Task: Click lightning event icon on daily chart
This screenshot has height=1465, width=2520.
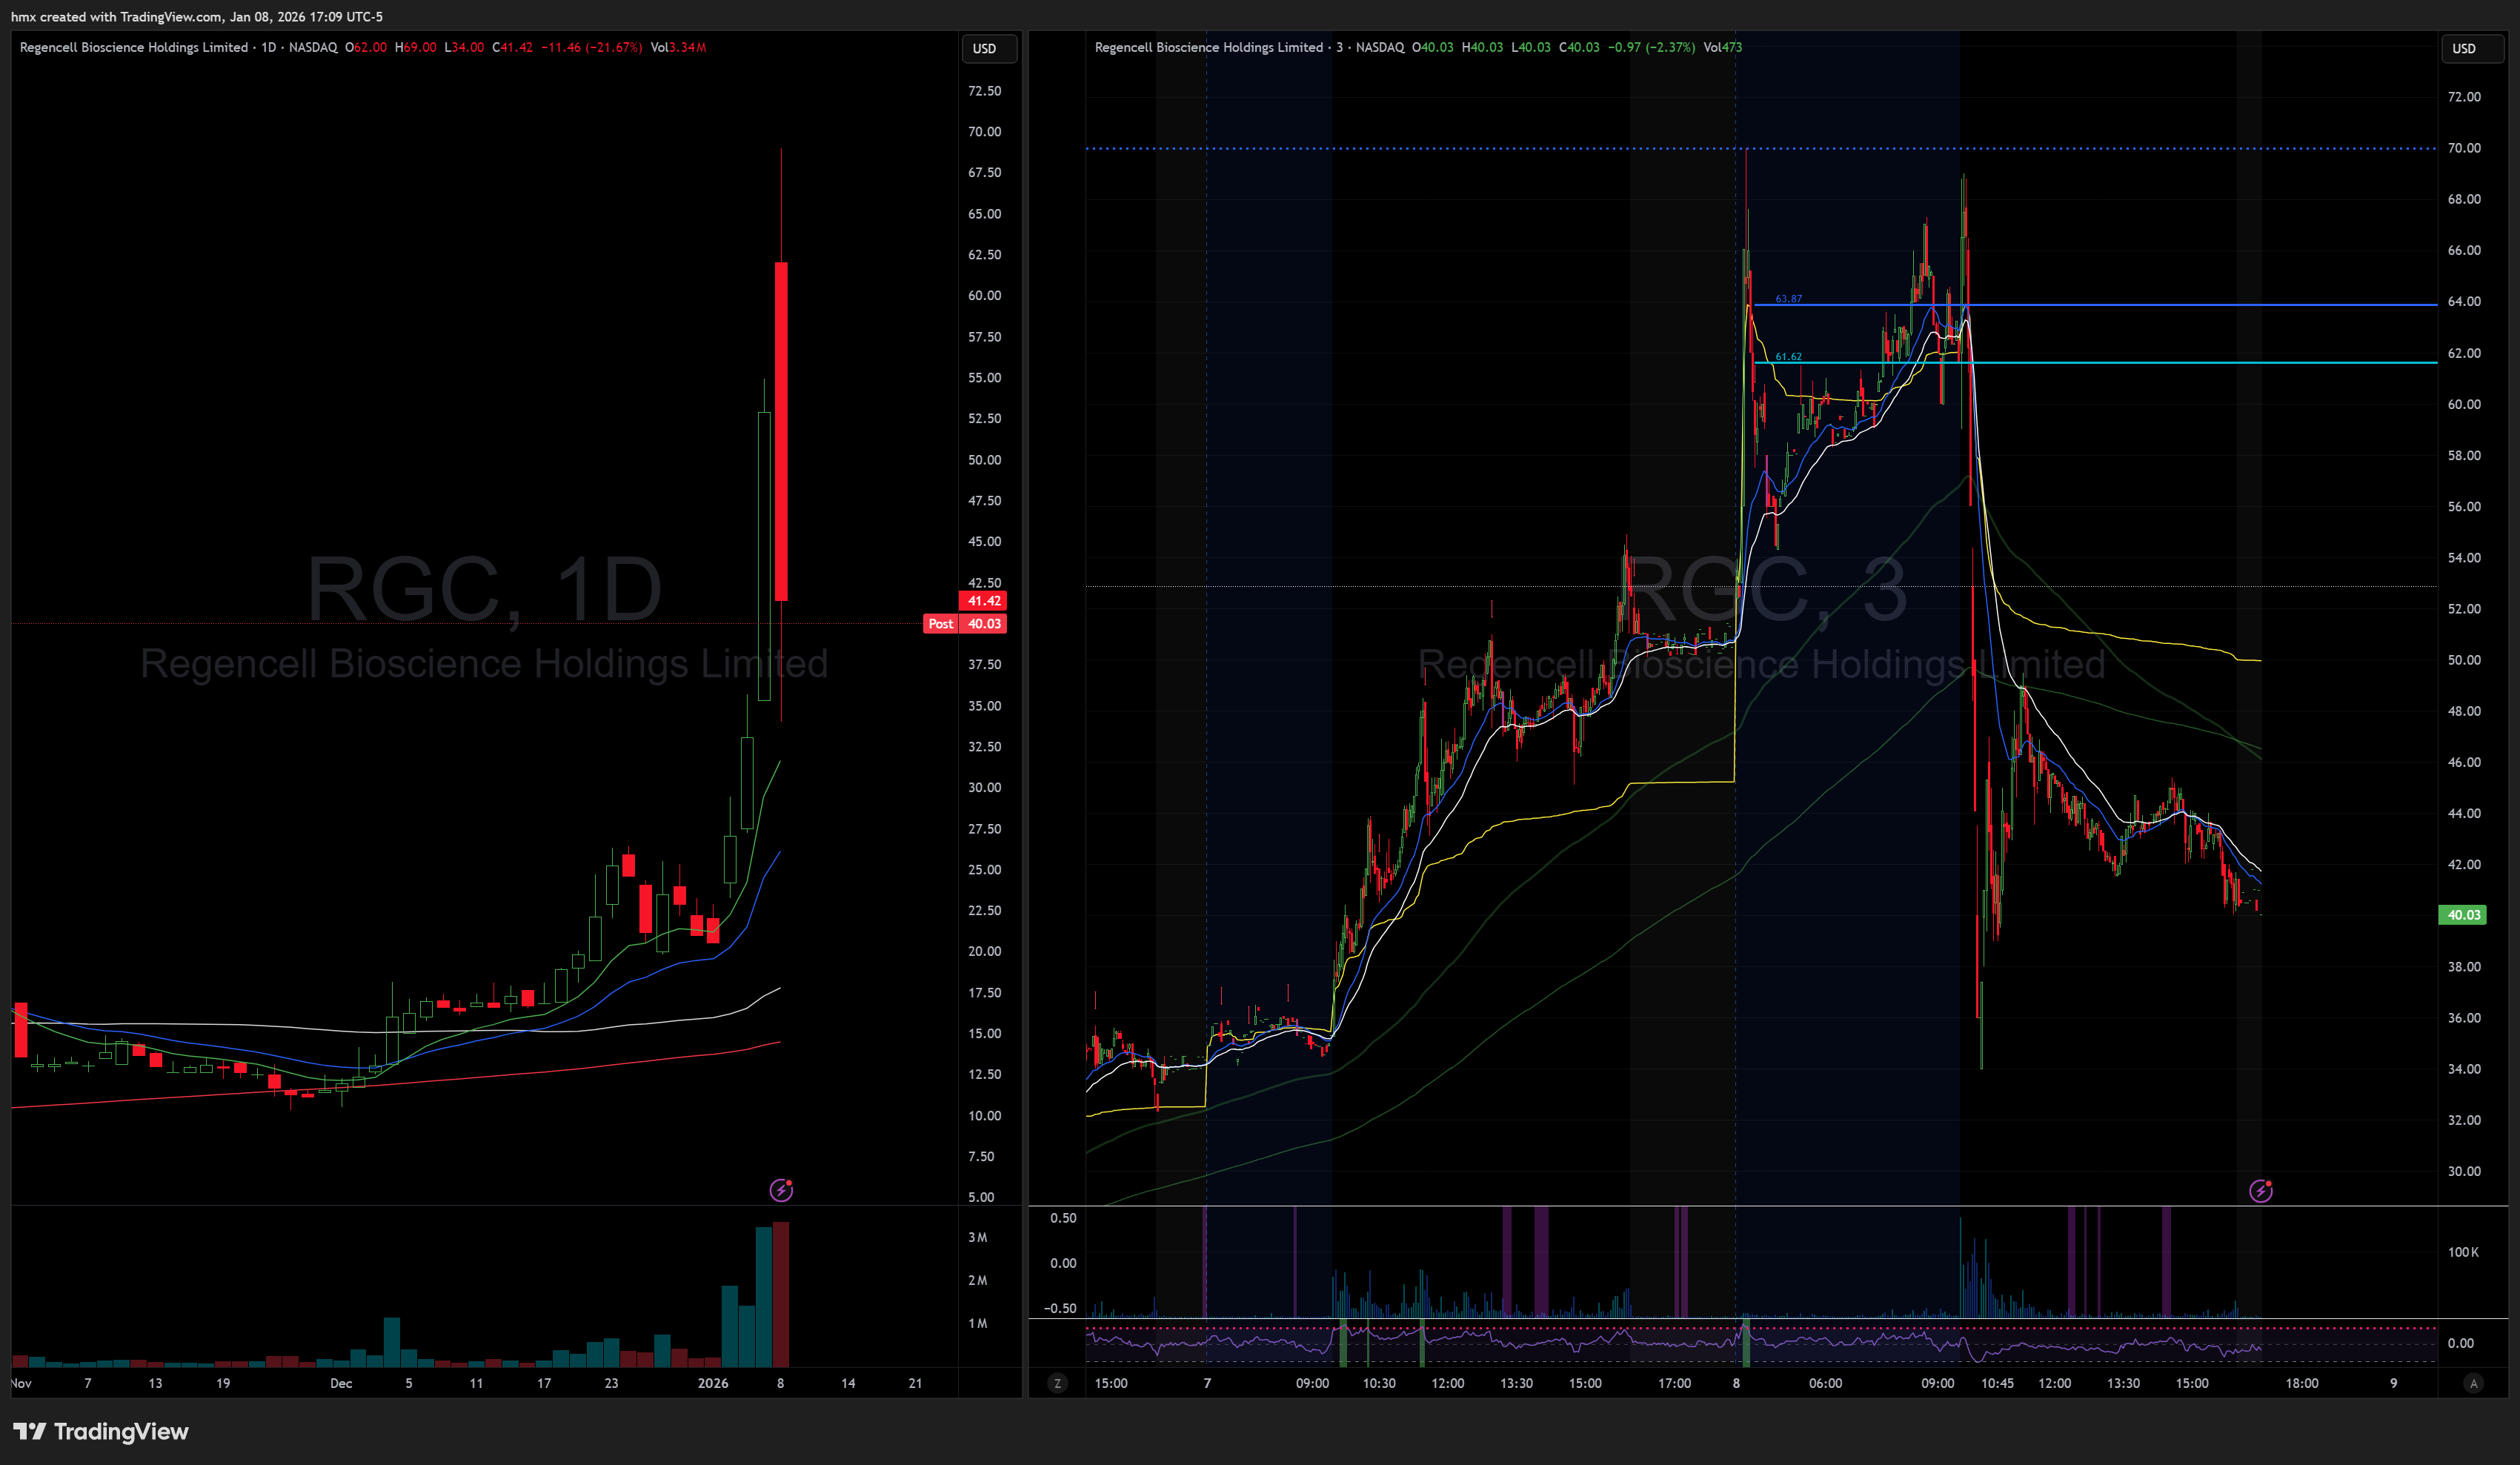Action: pyautogui.click(x=781, y=1190)
